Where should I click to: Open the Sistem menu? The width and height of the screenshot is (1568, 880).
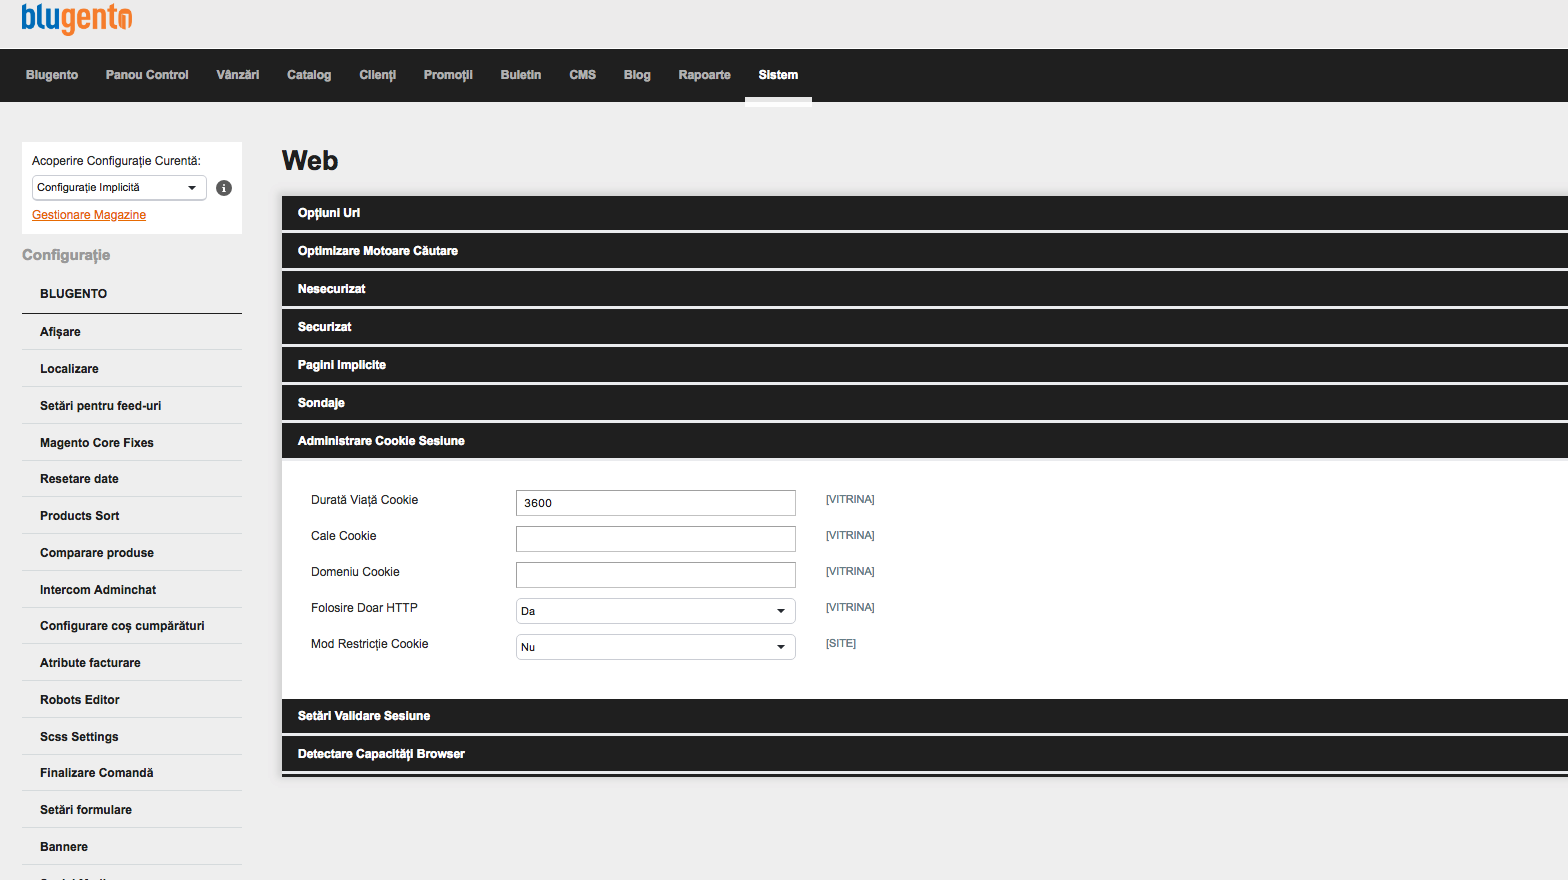click(778, 75)
